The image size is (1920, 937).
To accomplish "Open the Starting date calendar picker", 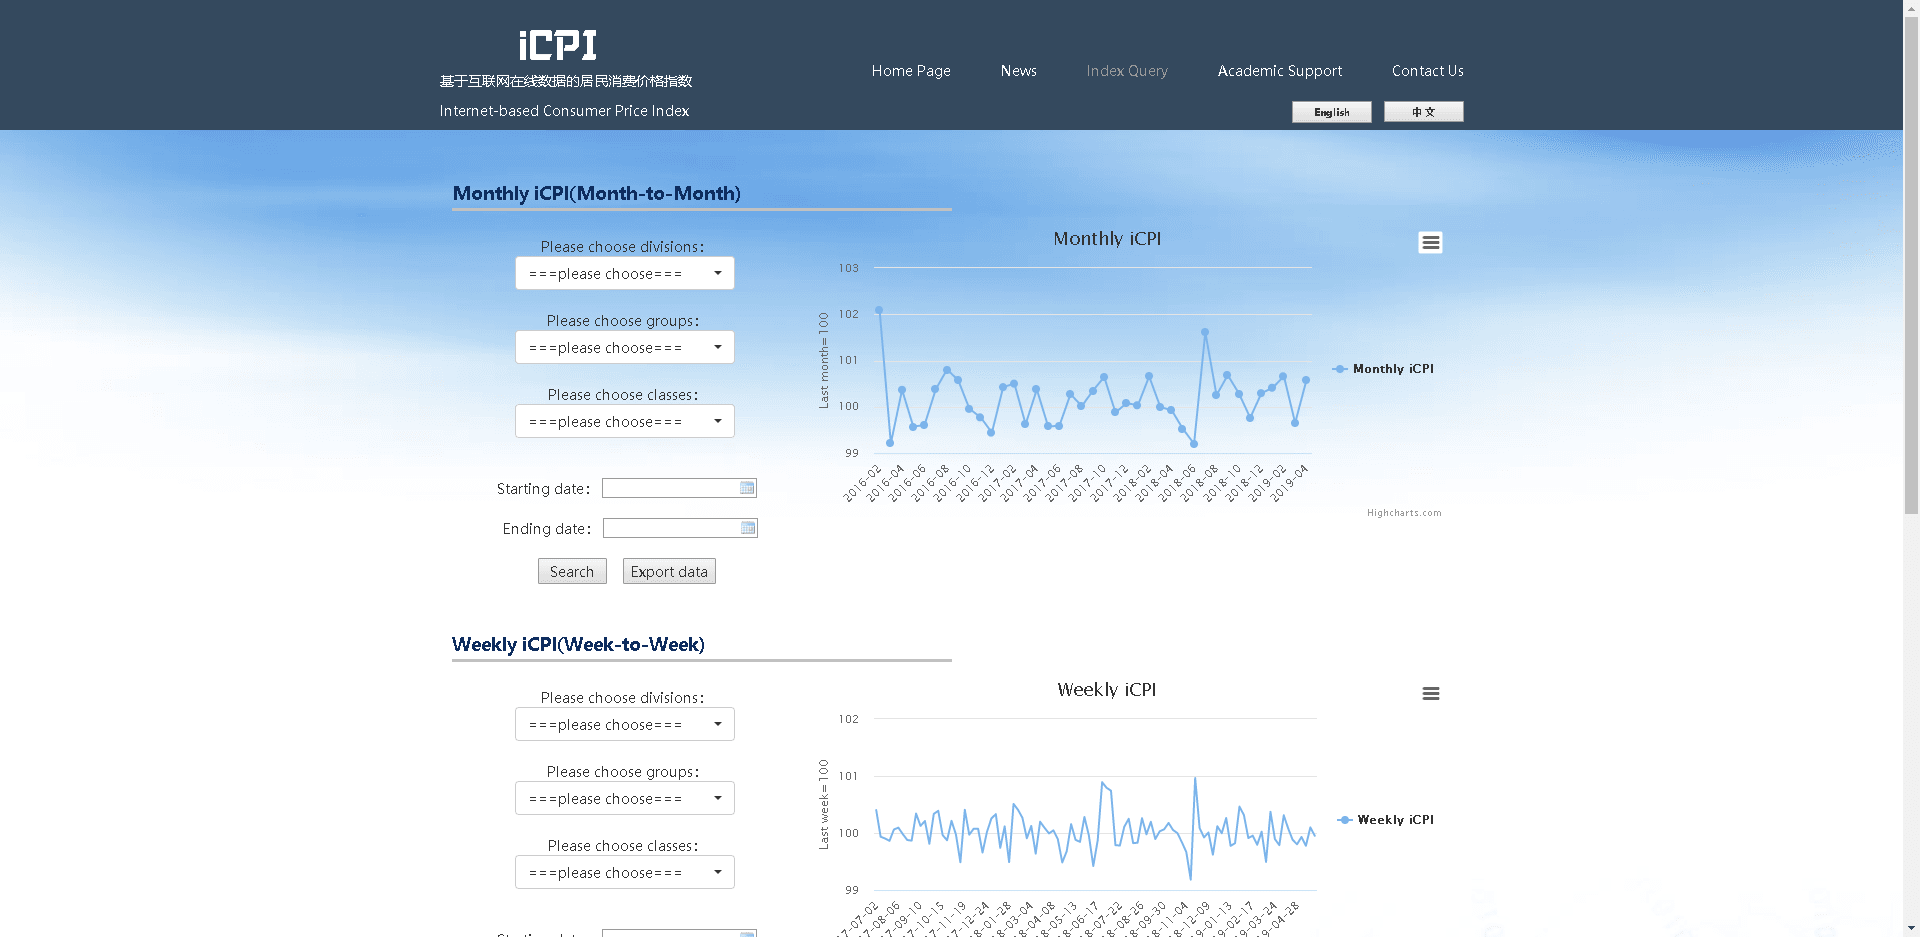I will tap(747, 488).
